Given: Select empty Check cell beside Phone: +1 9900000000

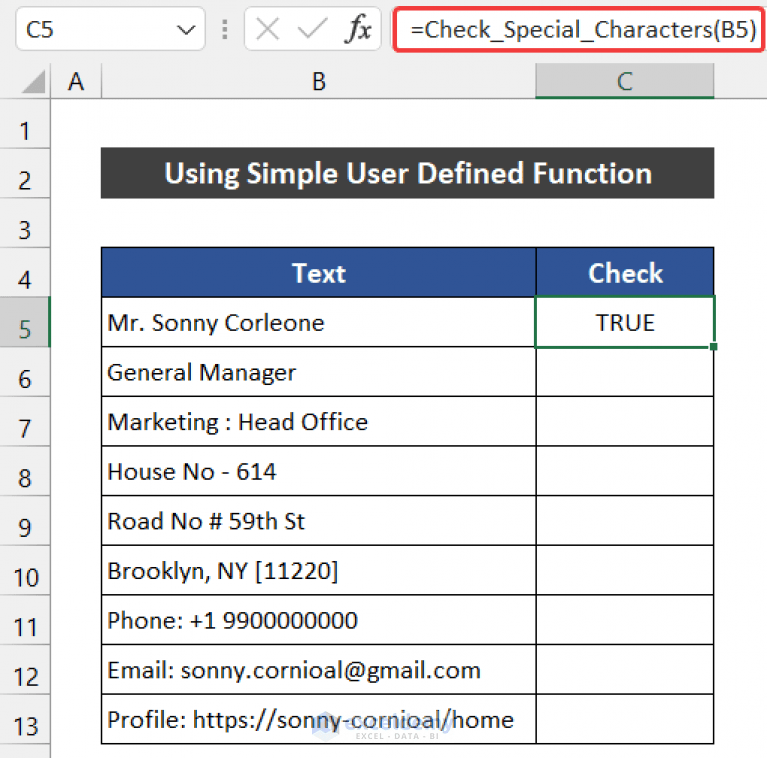Looking at the screenshot, I should (625, 620).
